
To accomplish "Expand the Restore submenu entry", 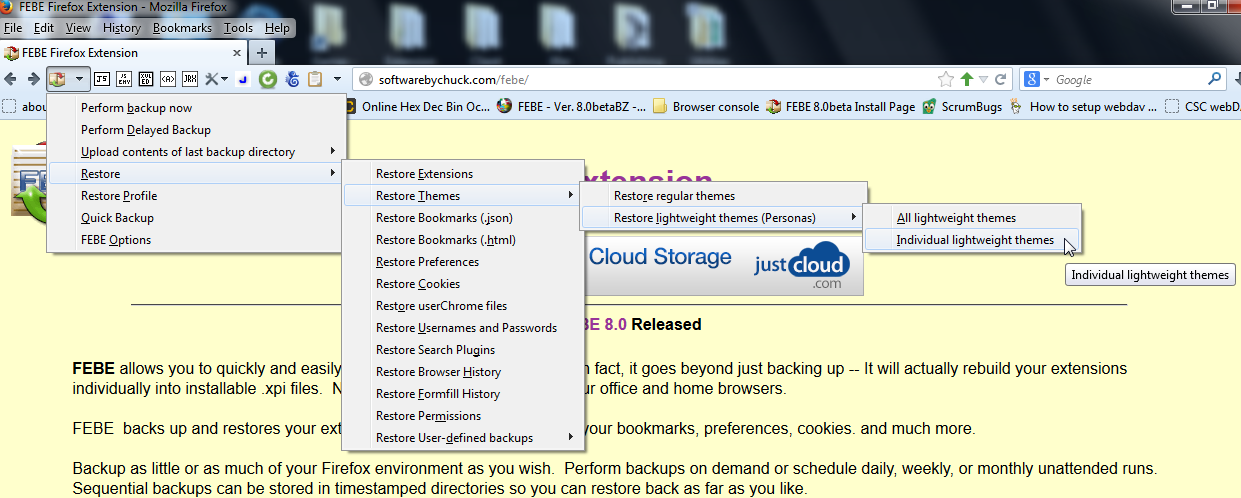I will pos(197,174).
